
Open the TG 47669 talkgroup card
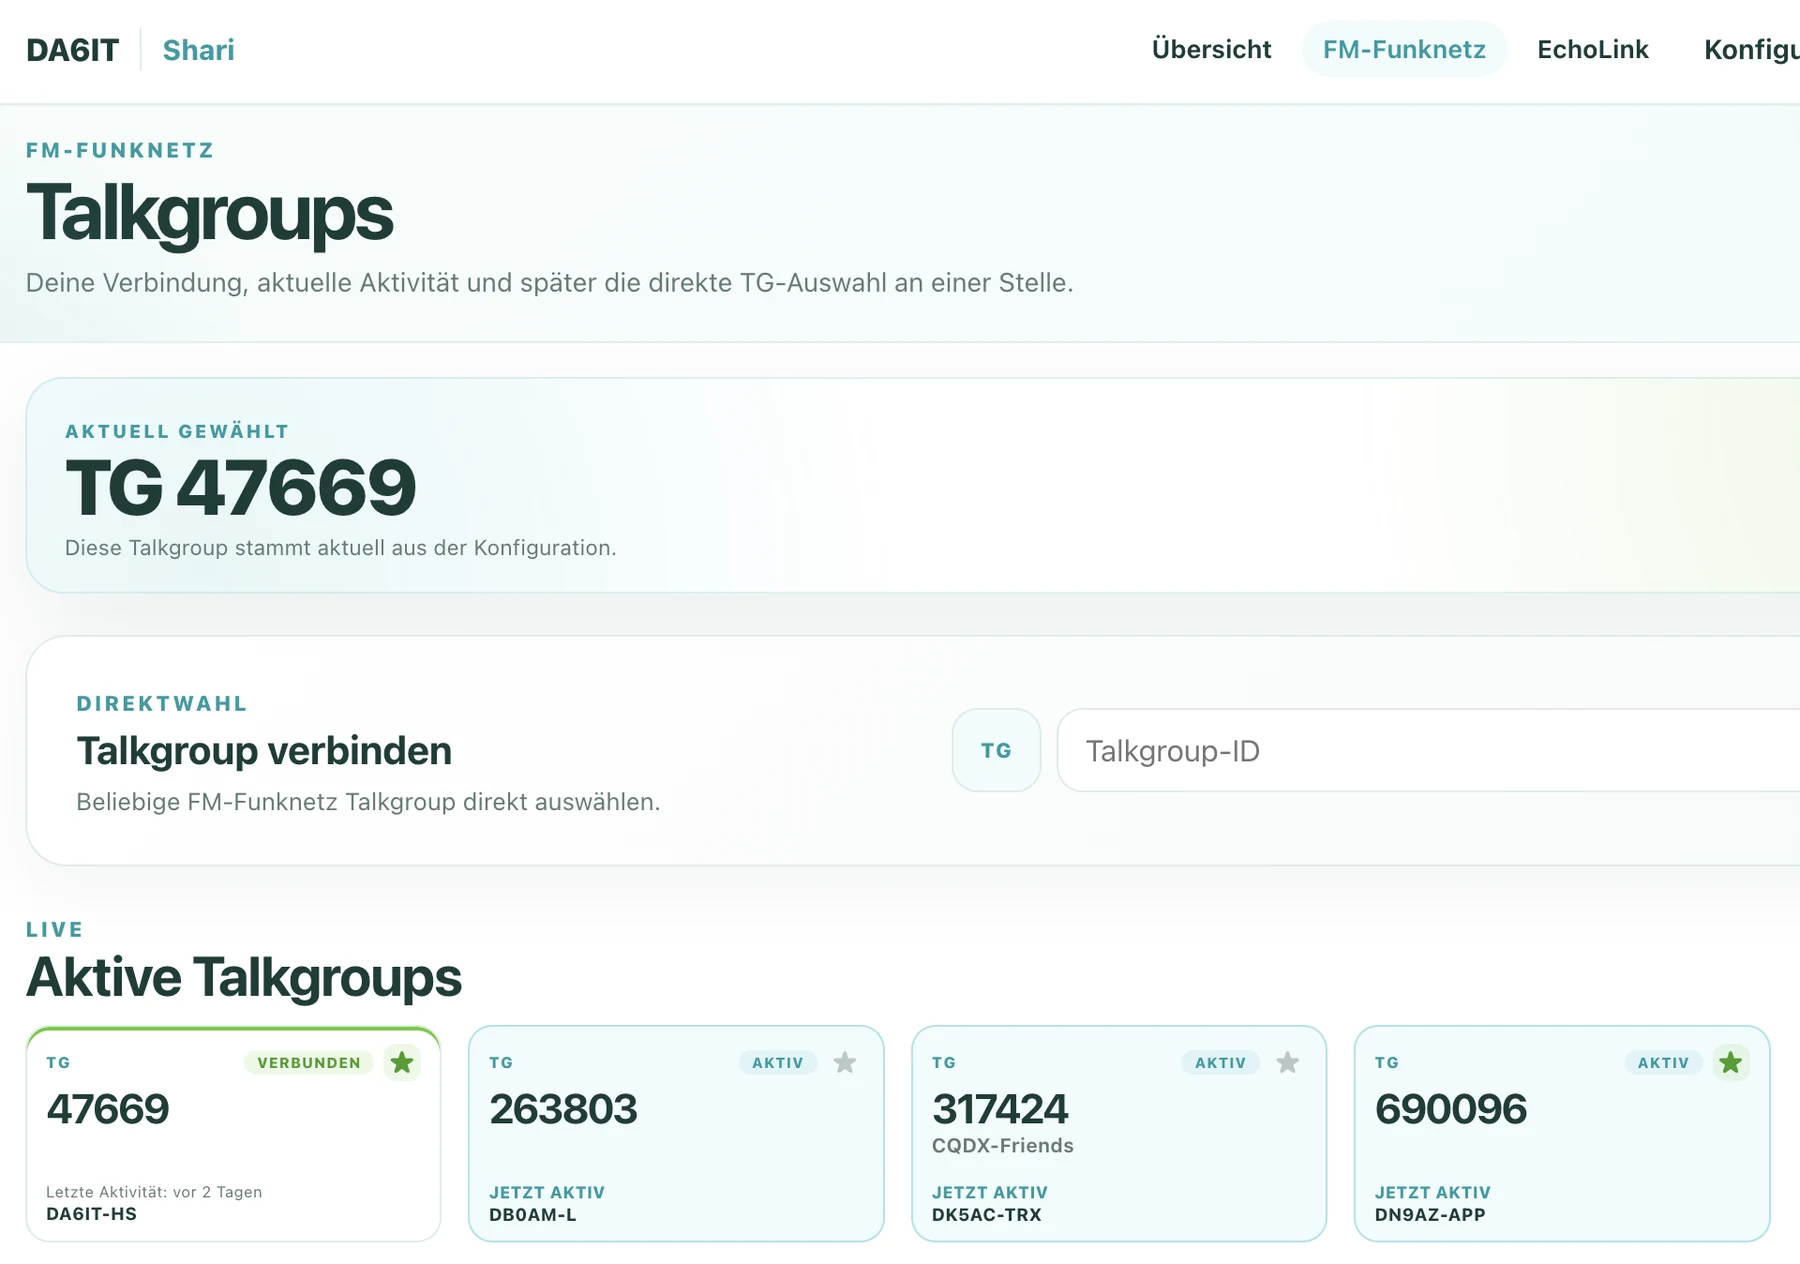point(233,1134)
